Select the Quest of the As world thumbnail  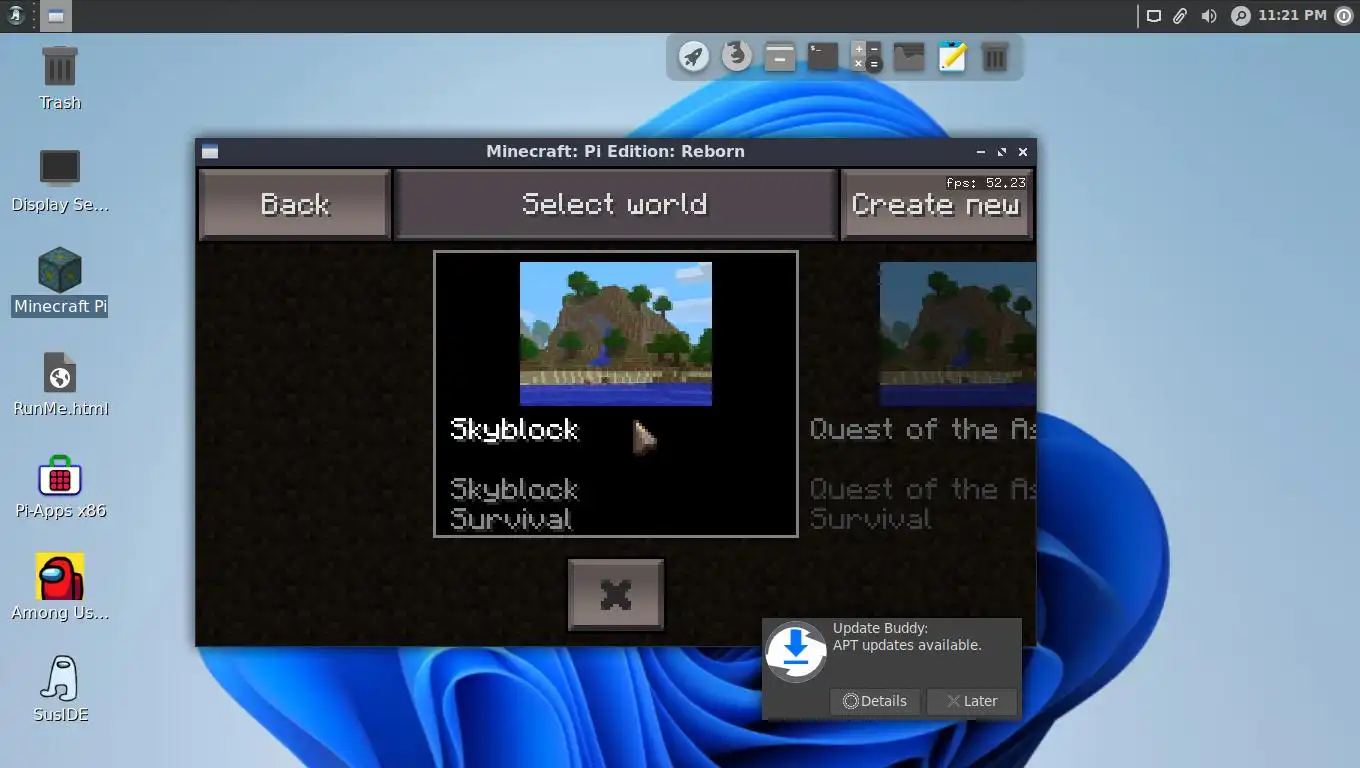click(957, 334)
